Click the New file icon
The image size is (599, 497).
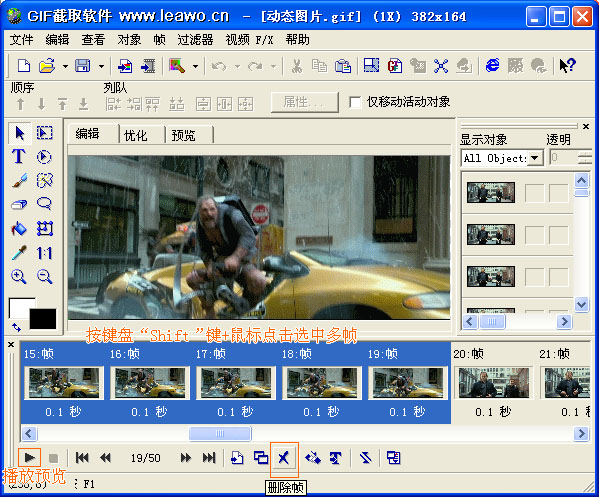(24, 66)
